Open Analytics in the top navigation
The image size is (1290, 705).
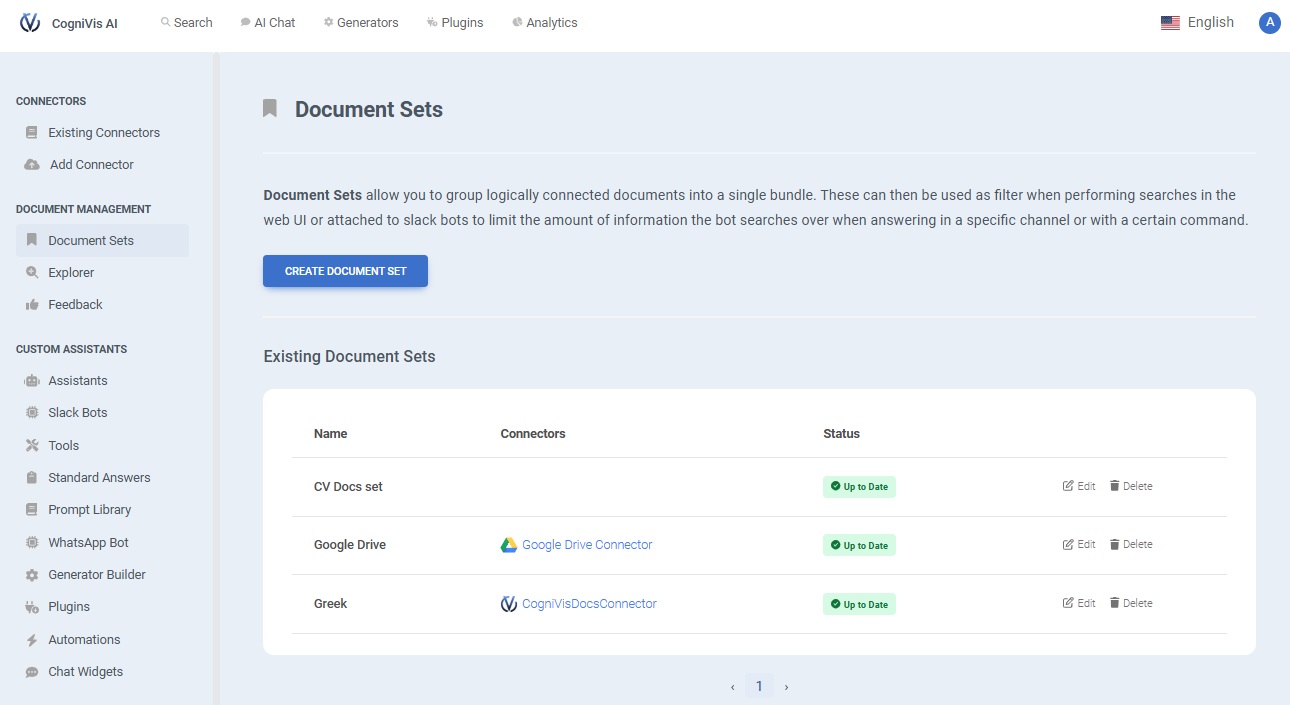coord(545,22)
